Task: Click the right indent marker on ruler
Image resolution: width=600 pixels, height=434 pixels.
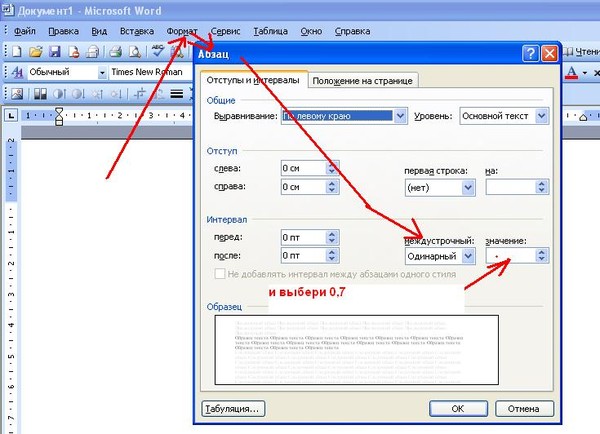Action: coord(583,116)
